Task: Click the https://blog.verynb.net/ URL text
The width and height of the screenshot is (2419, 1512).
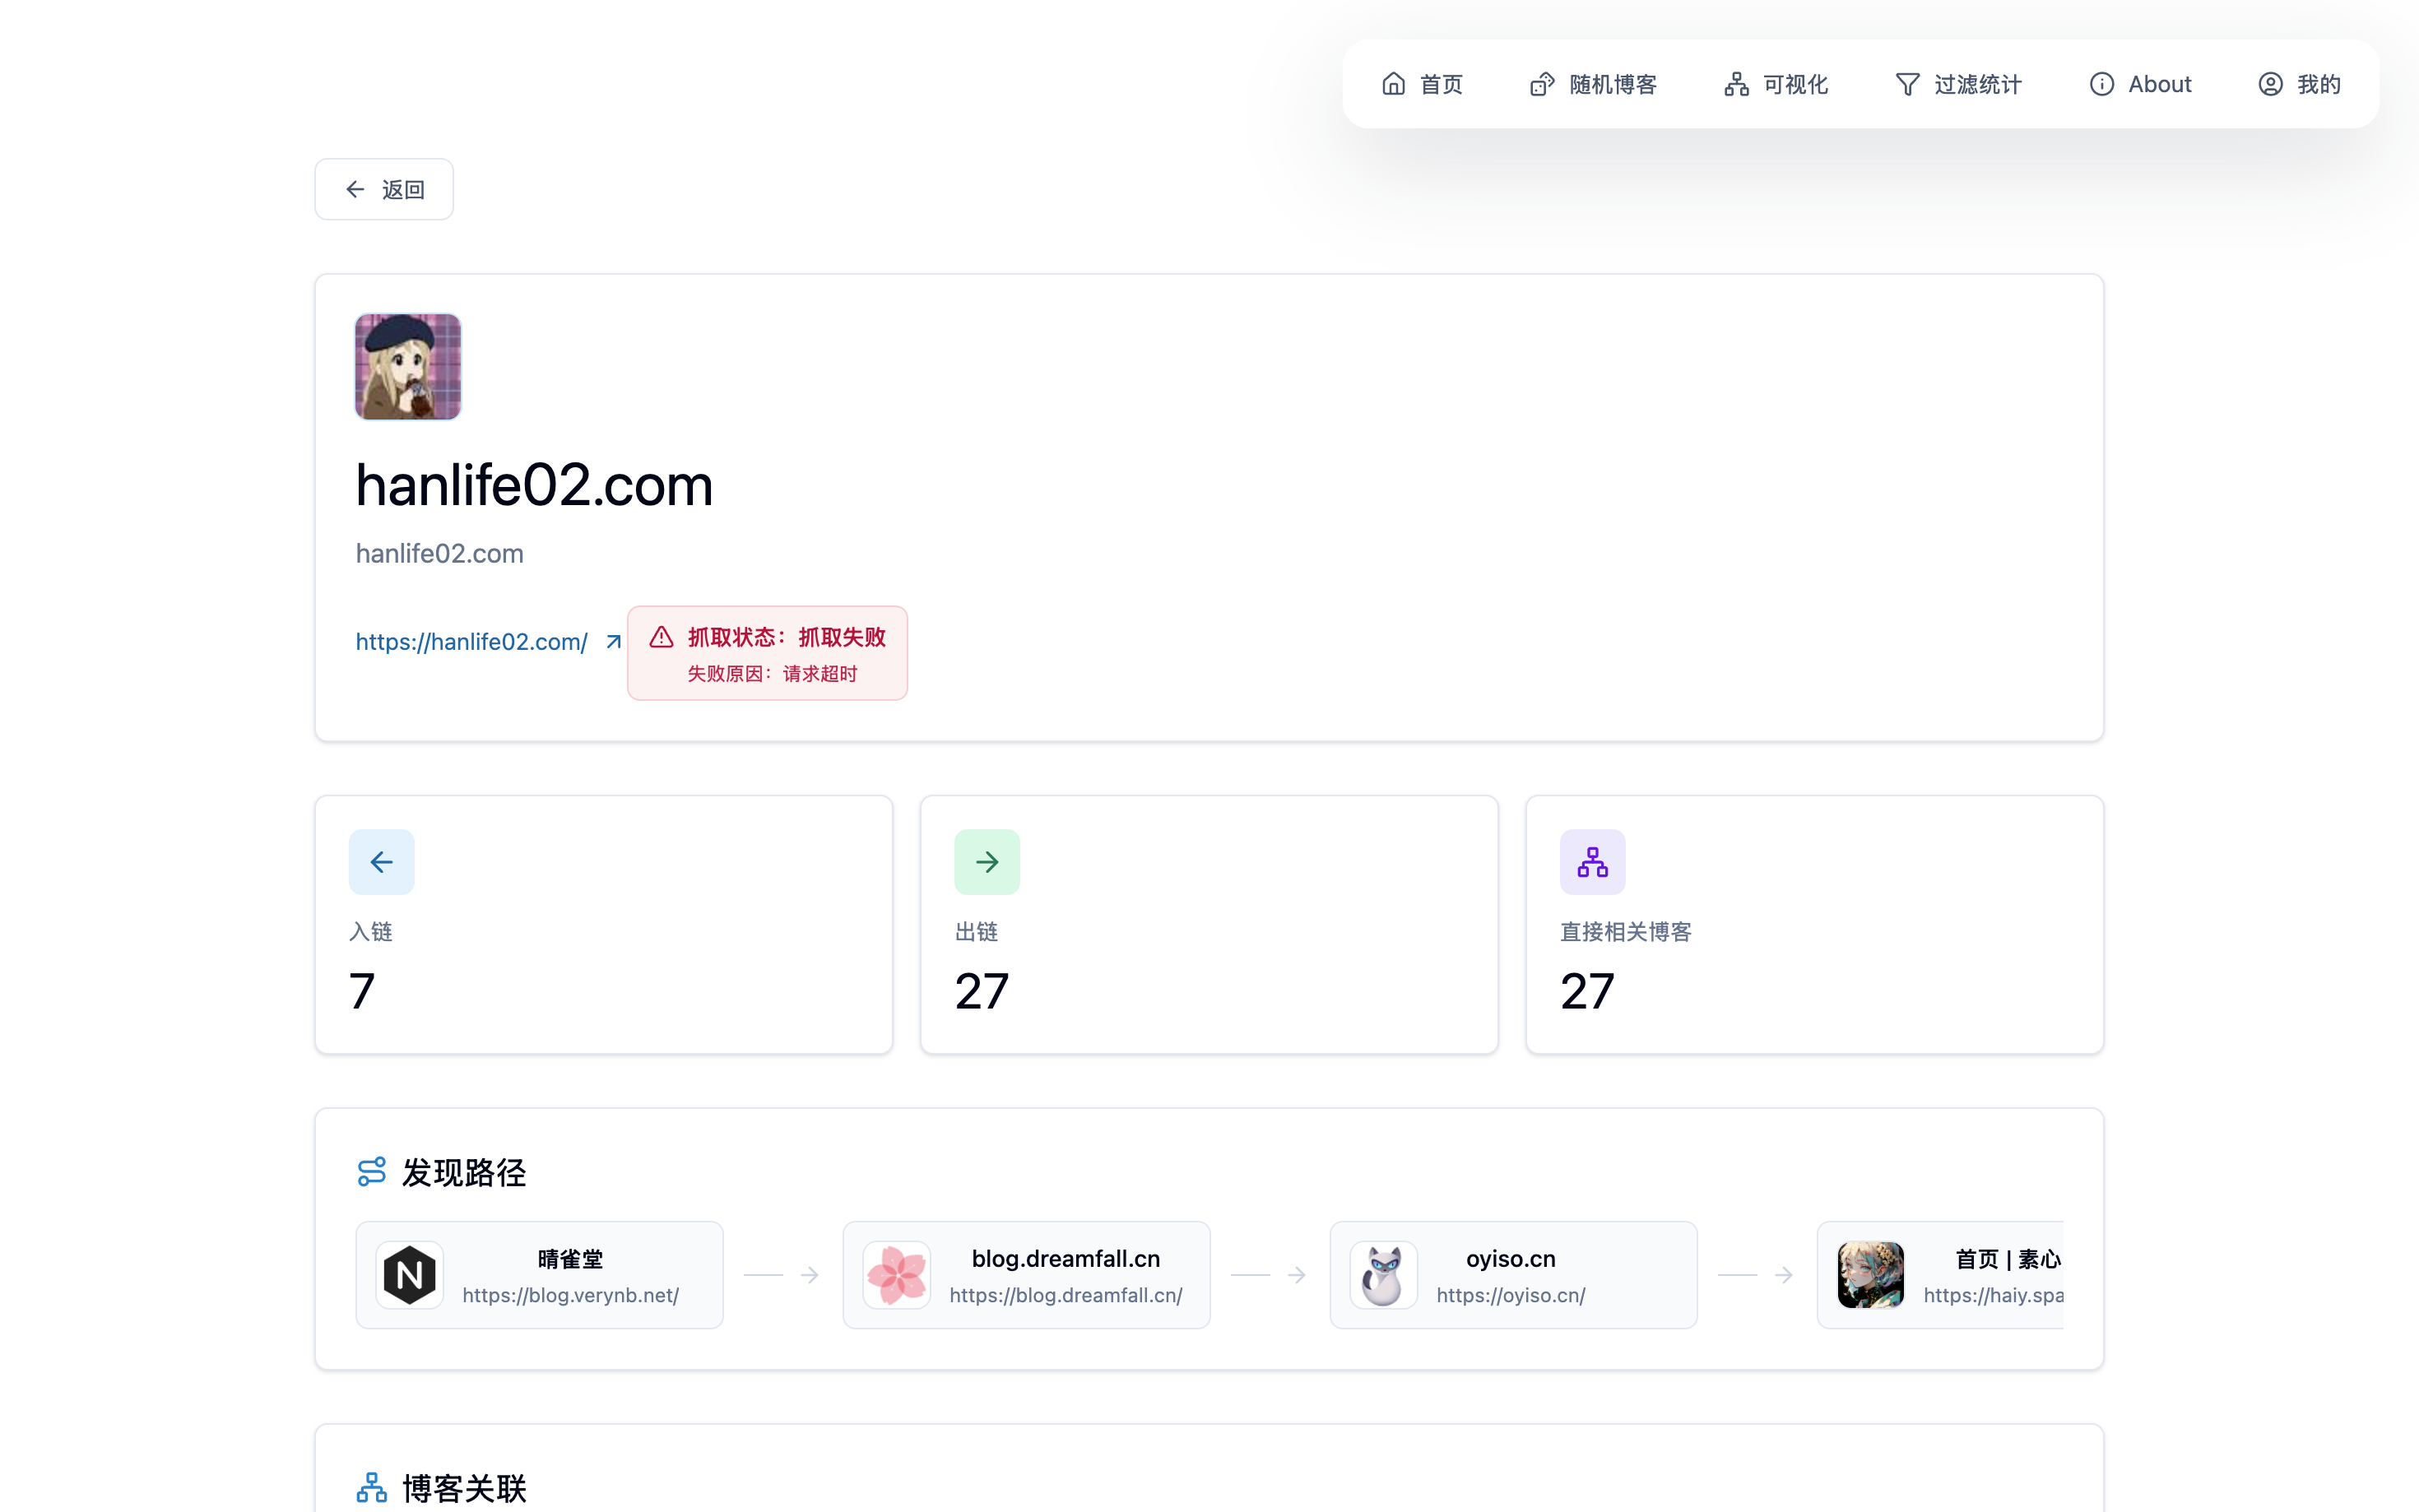Action: coord(570,1295)
